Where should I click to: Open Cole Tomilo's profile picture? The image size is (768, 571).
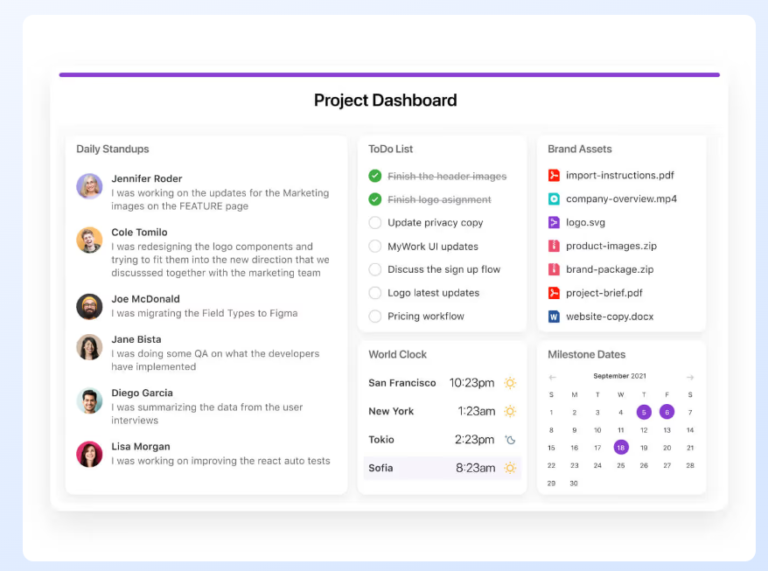(x=89, y=240)
